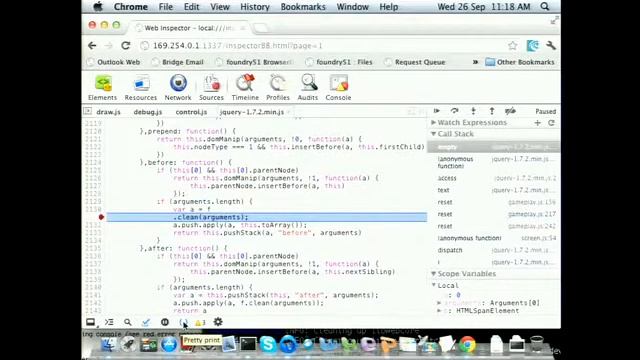Deactivate all breakpoints

[510, 111]
